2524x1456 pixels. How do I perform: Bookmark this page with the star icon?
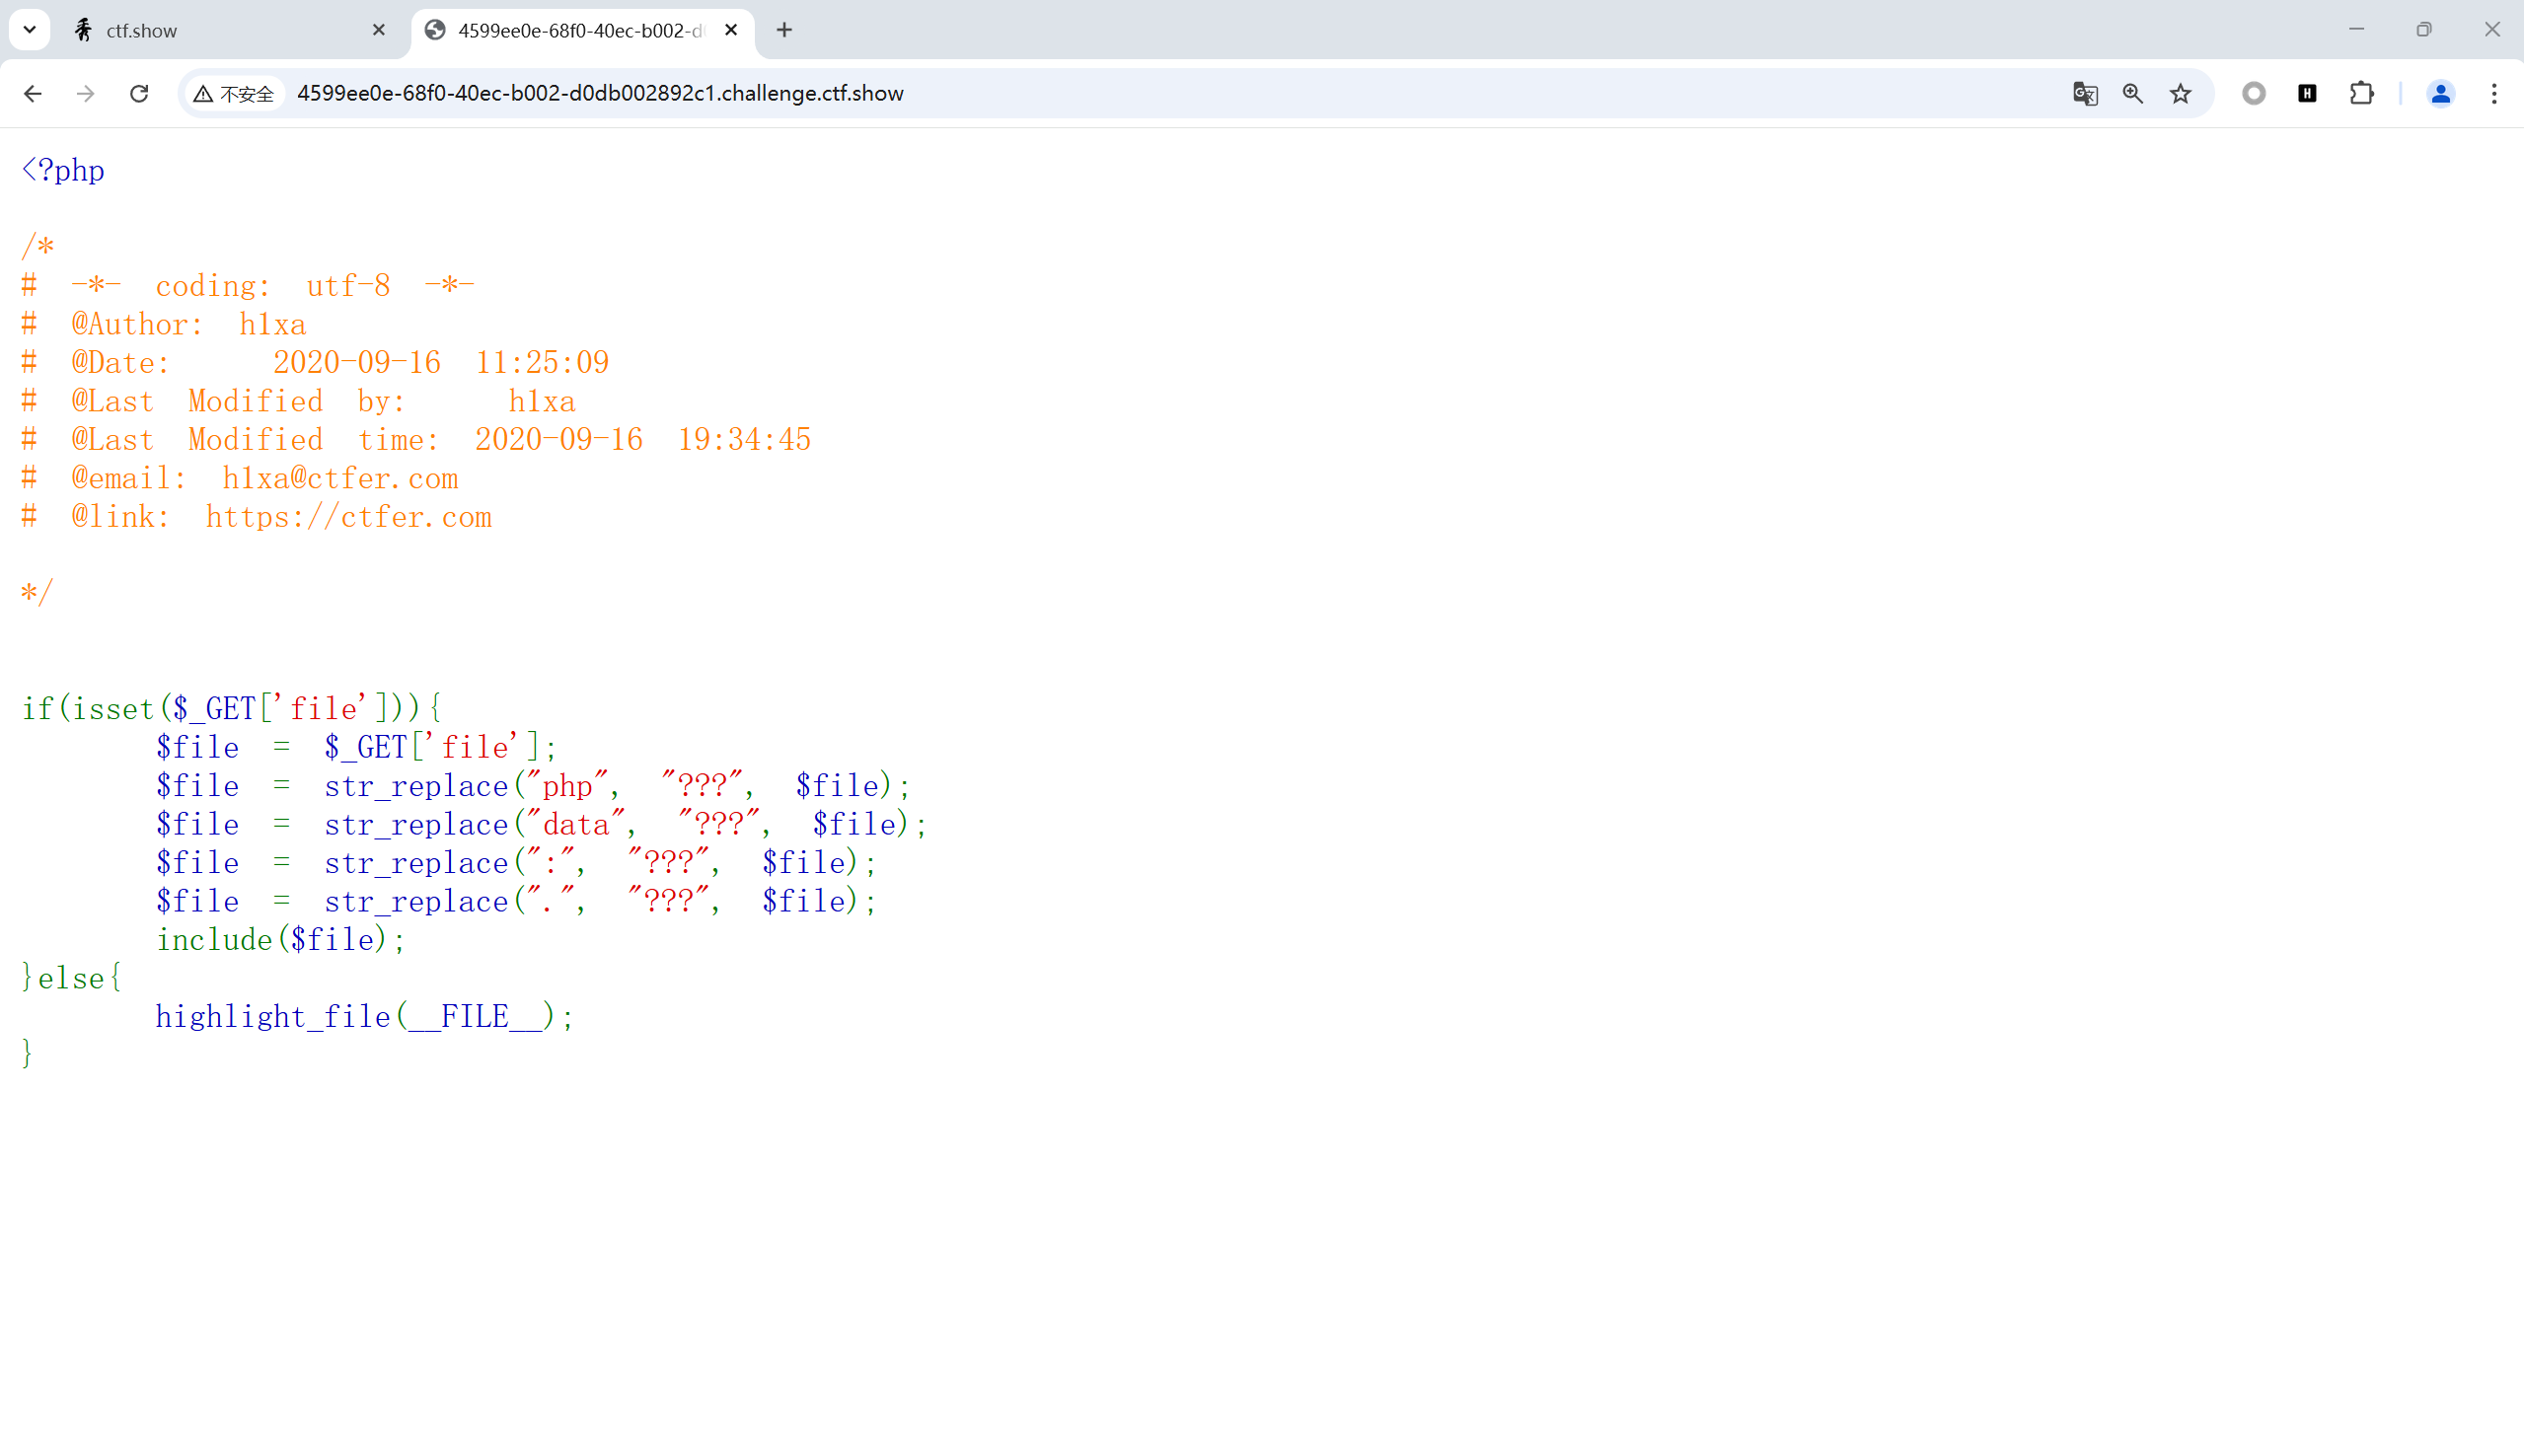coord(2180,93)
